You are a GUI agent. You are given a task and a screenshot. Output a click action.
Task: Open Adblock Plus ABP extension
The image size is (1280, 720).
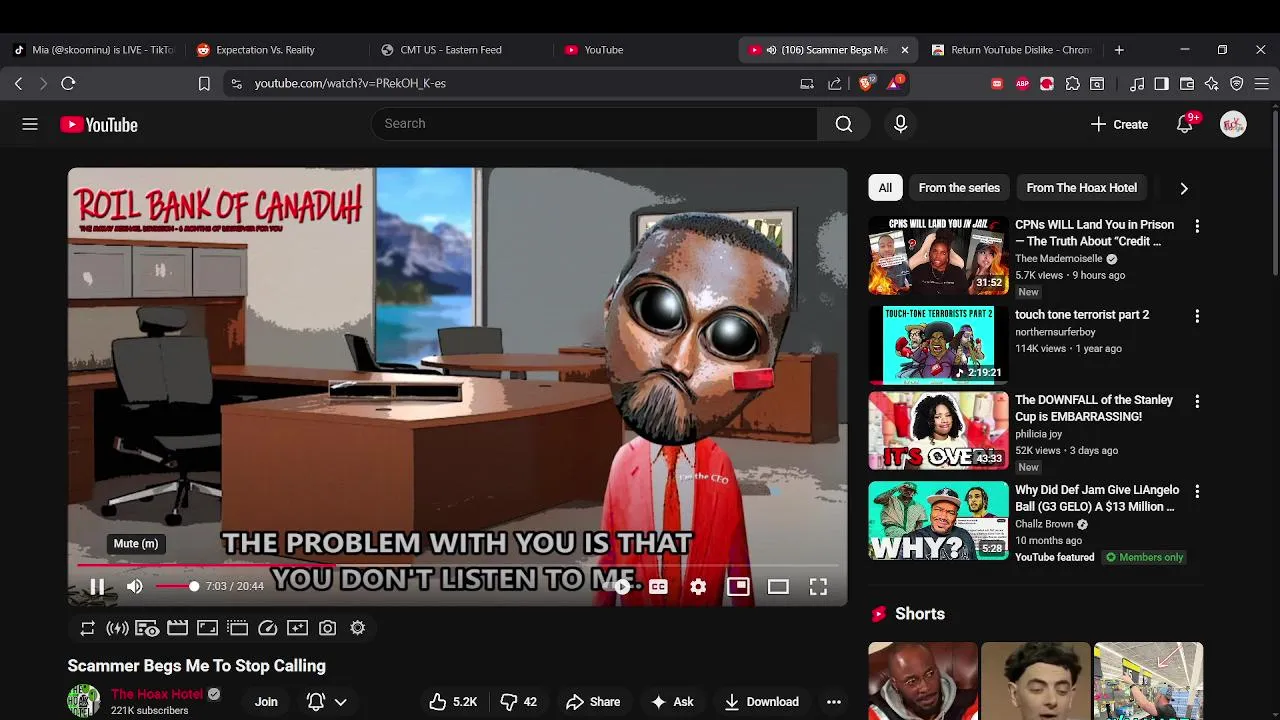click(x=1022, y=84)
